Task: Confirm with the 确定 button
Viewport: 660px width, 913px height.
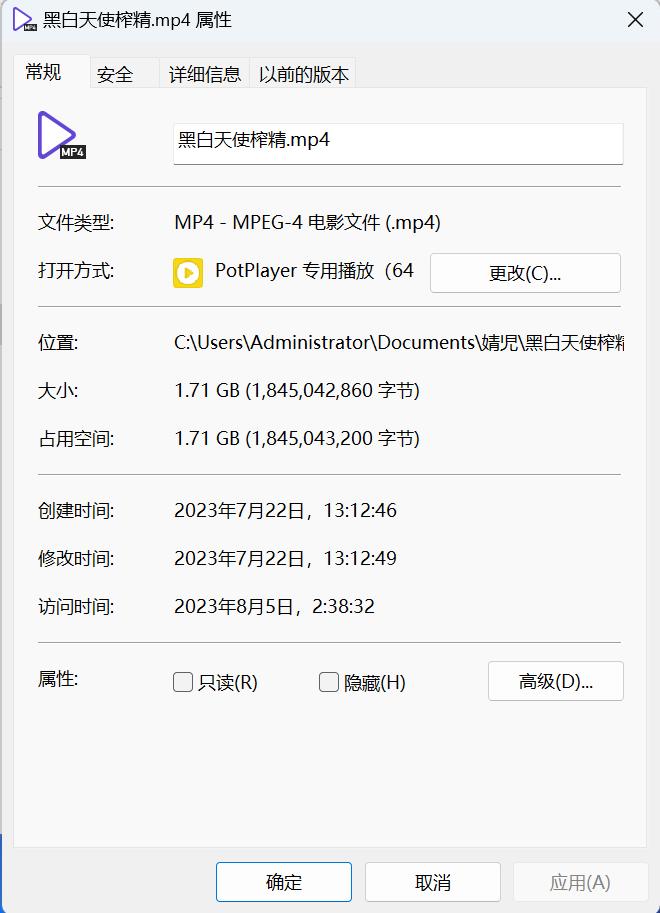Action: [x=284, y=882]
